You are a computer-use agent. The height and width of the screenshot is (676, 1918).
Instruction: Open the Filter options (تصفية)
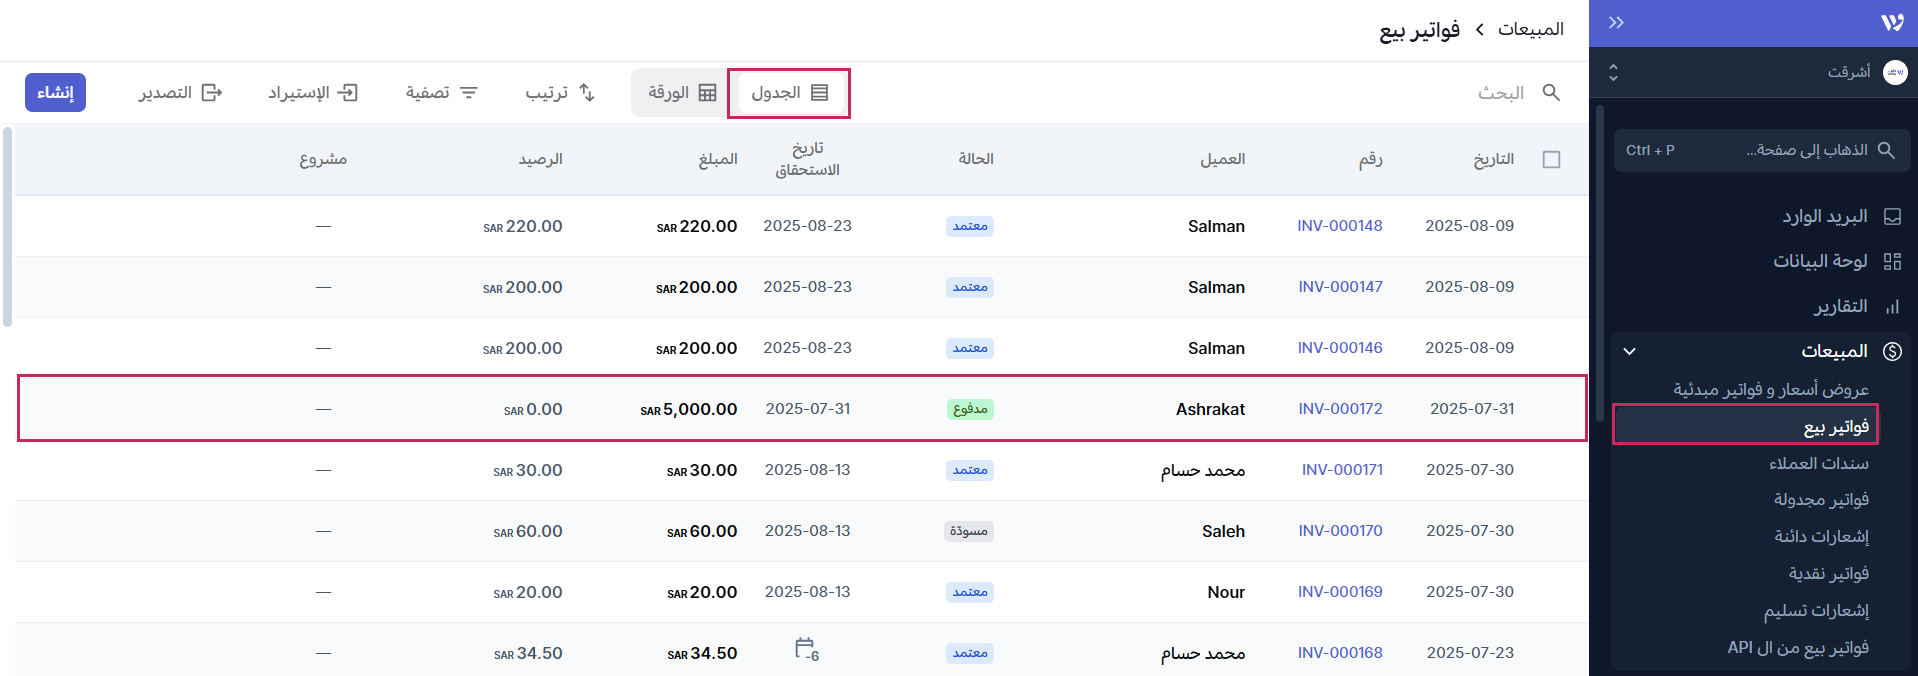(x=442, y=93)
